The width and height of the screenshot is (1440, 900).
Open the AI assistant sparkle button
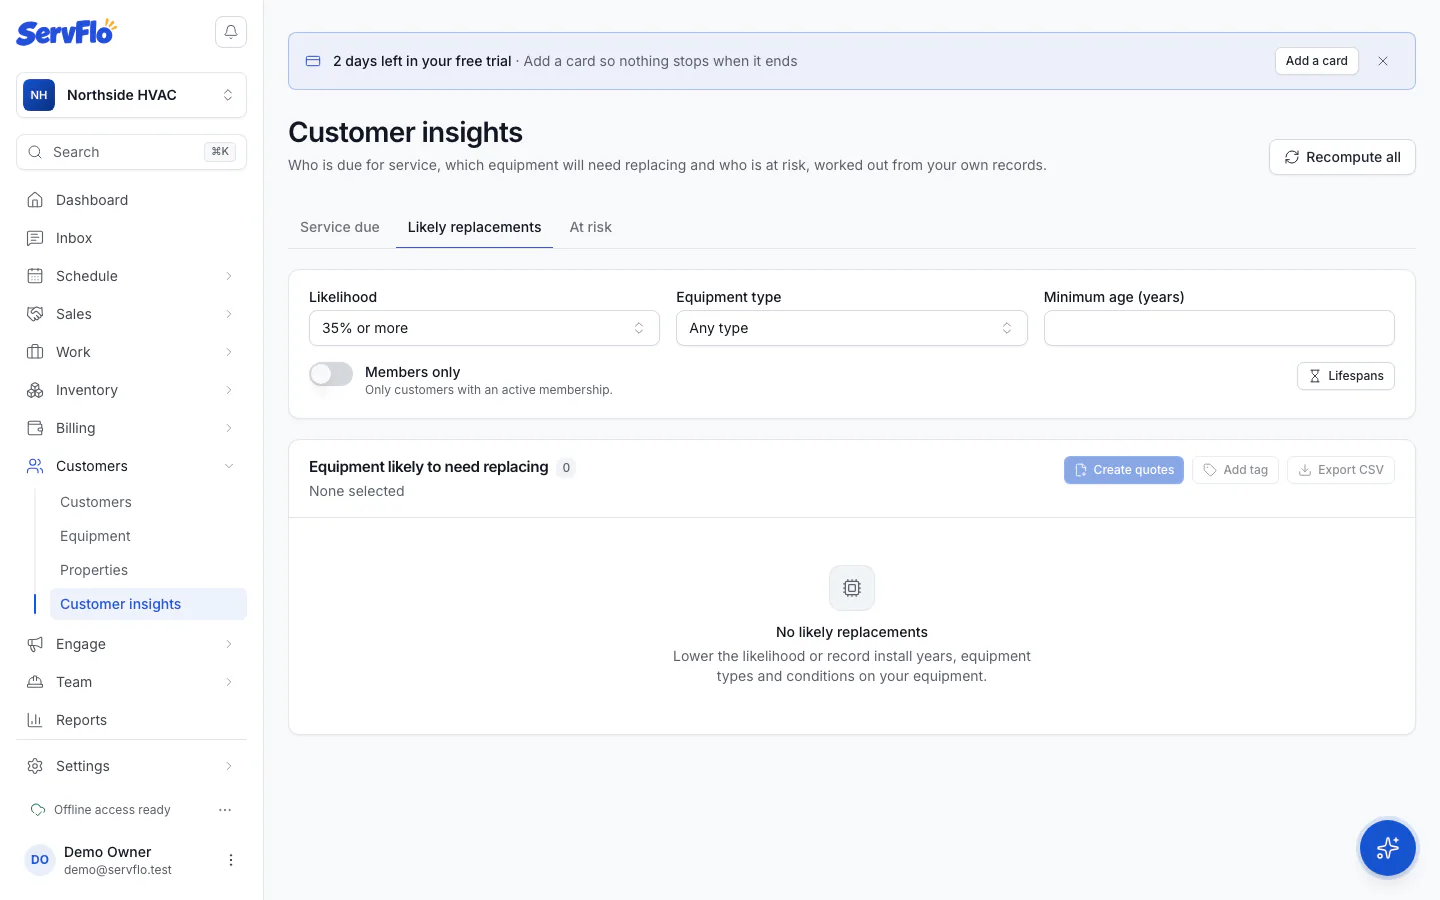(1388, 848)
